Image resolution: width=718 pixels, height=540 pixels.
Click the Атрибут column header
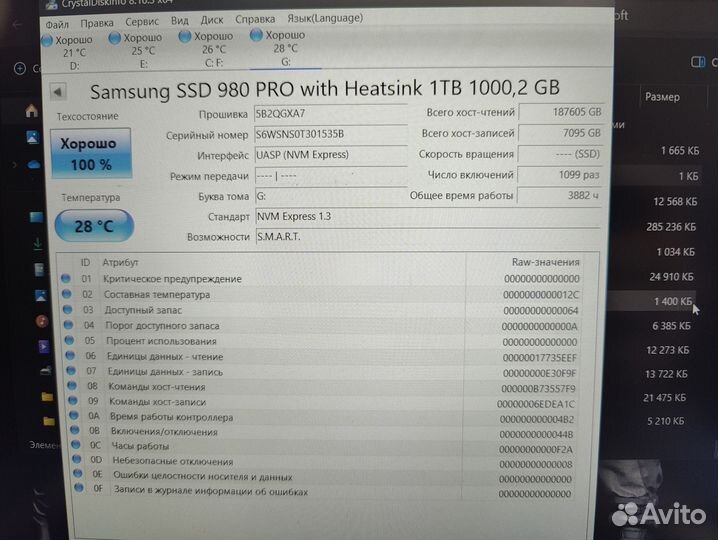pyautogui.click(x=120, y=262)
